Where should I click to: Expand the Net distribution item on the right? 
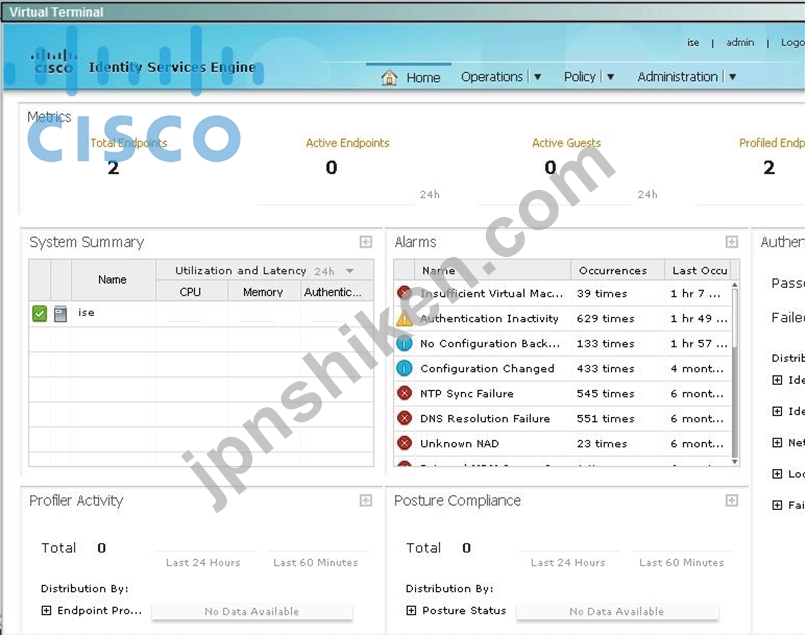coord(777,442)
